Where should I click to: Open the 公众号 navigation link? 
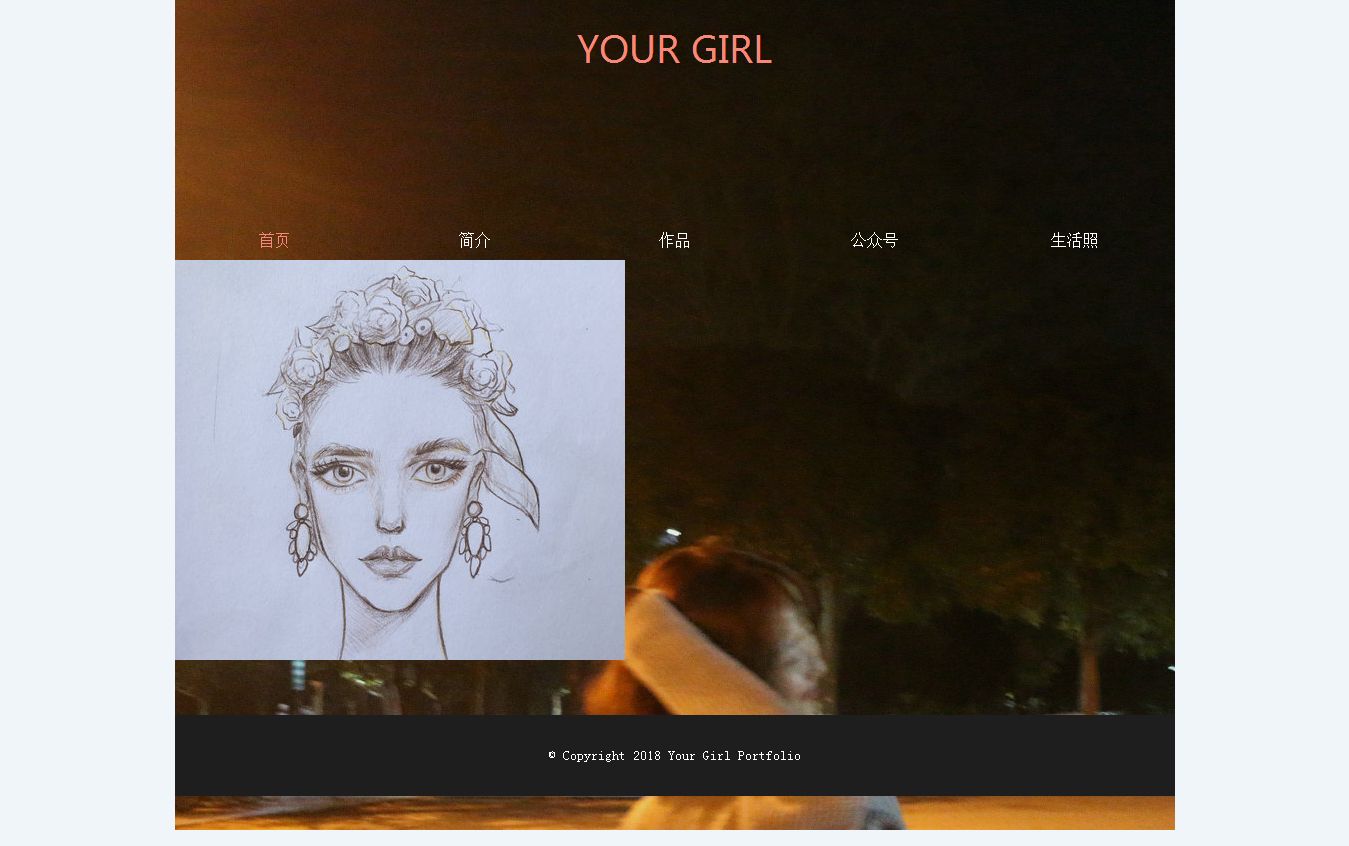coord(874,240)
